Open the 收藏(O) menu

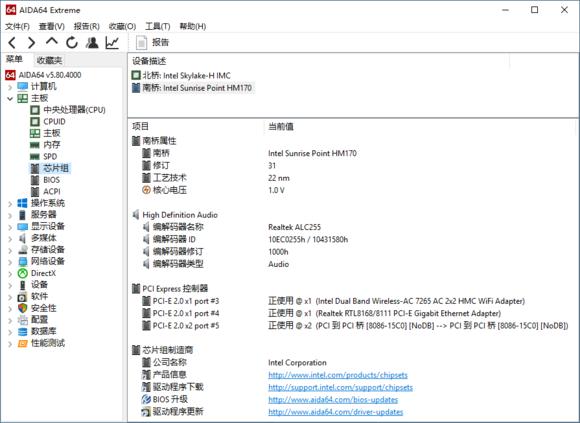click(122, 26)
